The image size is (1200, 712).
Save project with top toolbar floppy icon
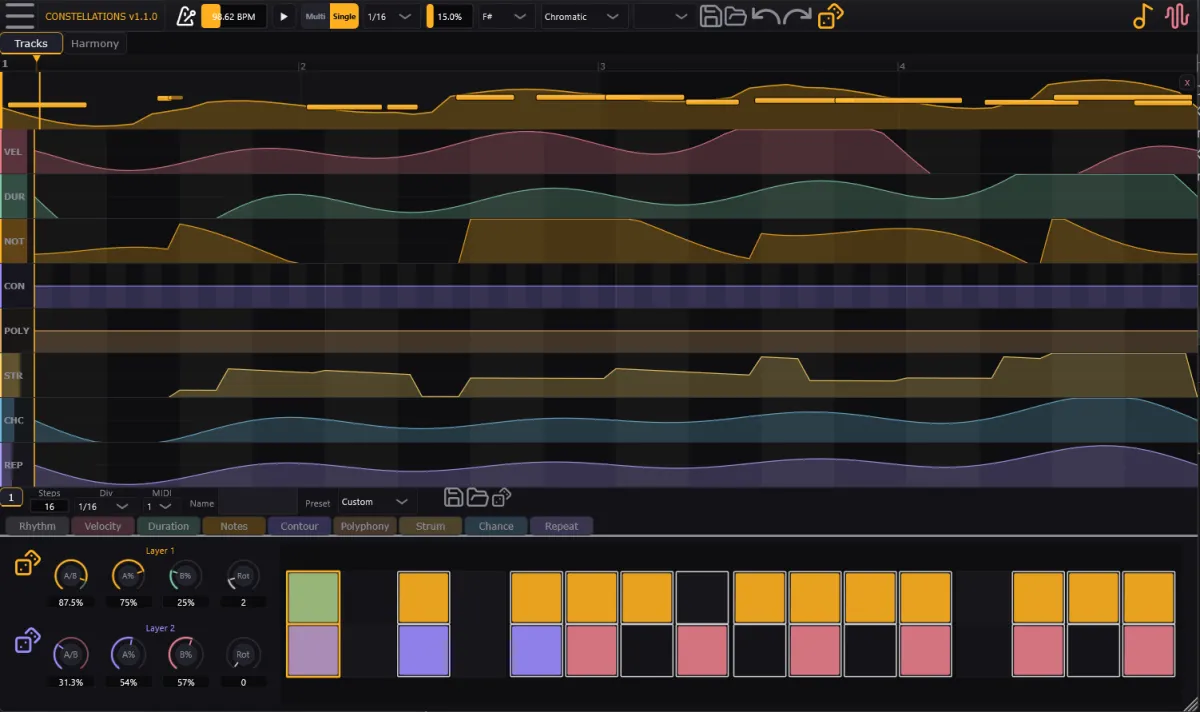pos(711,16)
